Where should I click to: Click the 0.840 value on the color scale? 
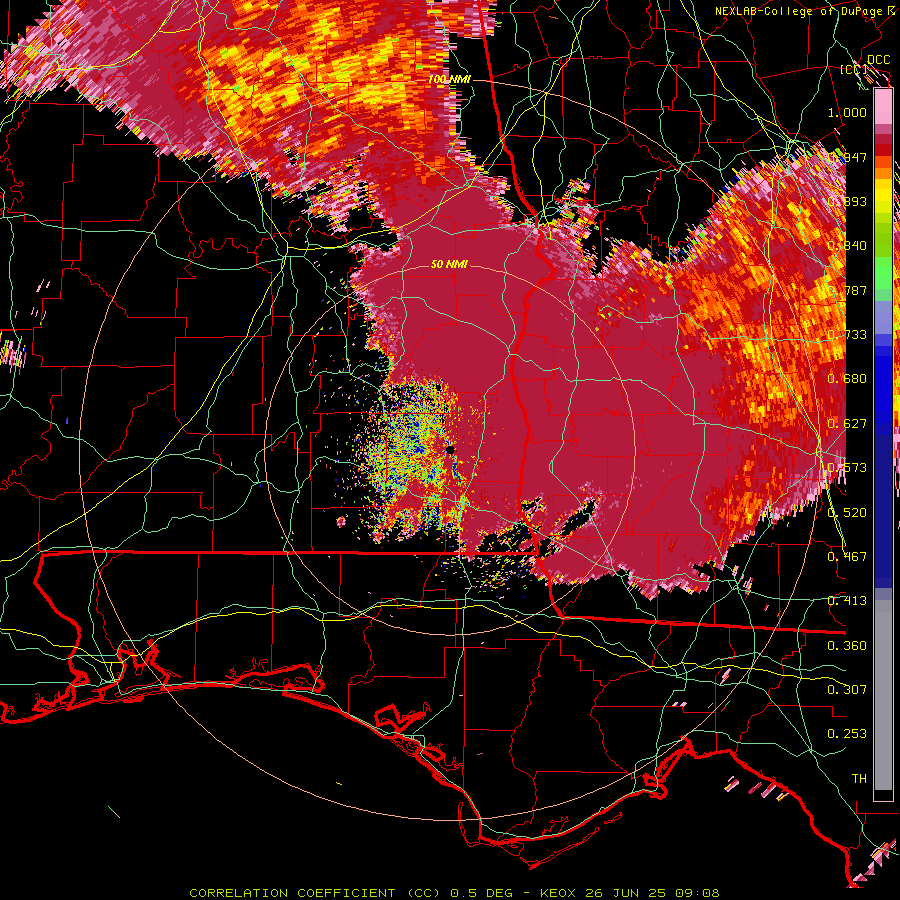pos(847,246)
